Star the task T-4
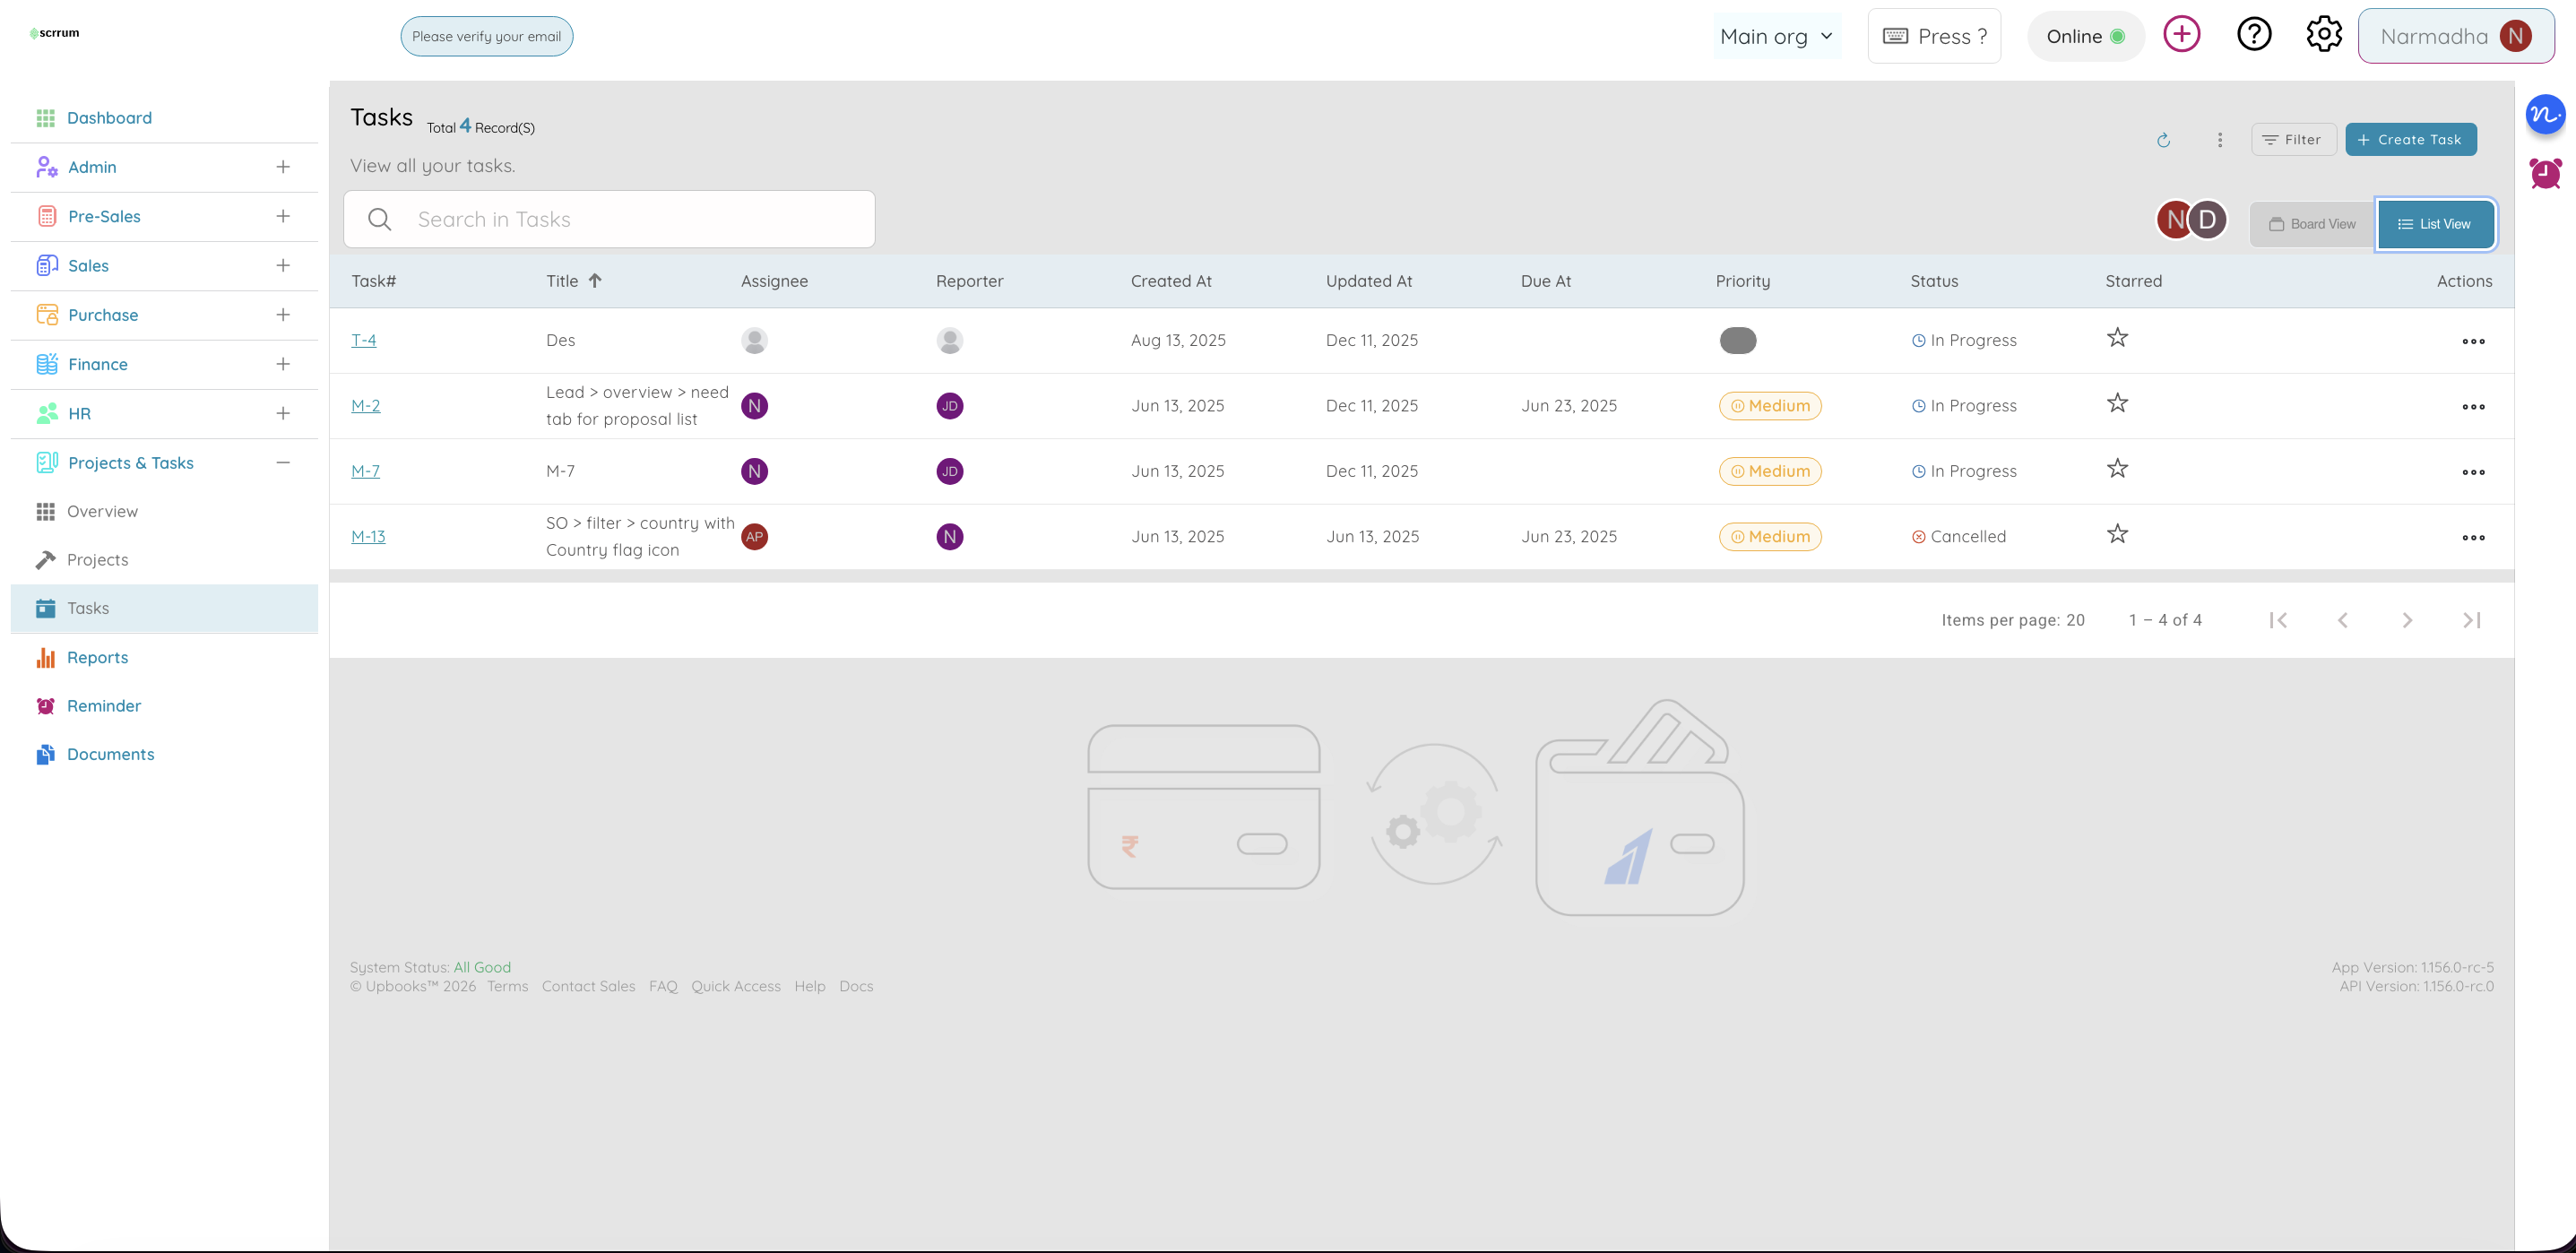 [2117, 338]
